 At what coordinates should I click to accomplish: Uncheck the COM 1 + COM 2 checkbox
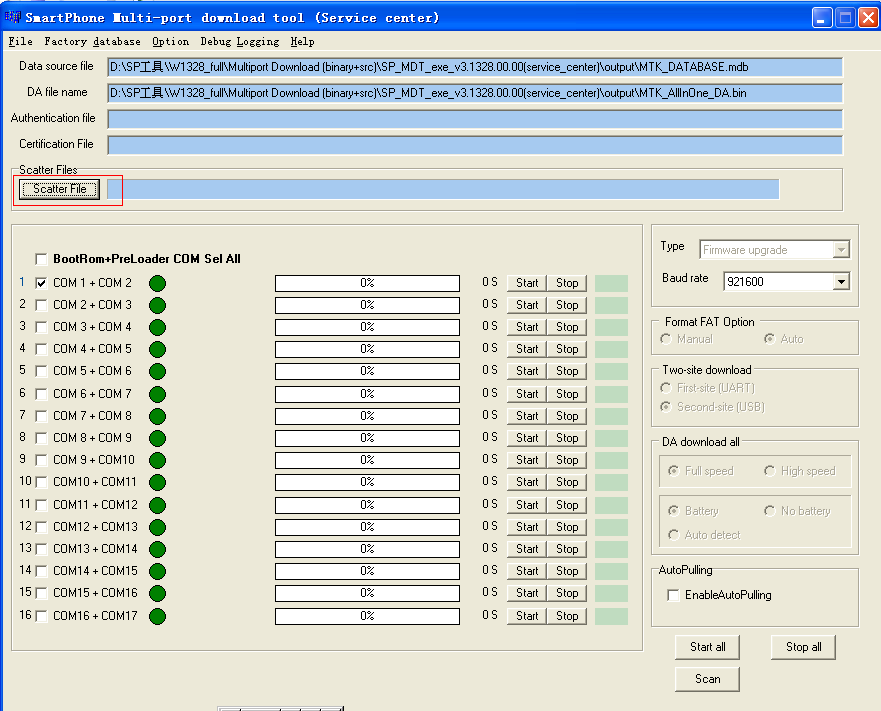pos(41,283)
